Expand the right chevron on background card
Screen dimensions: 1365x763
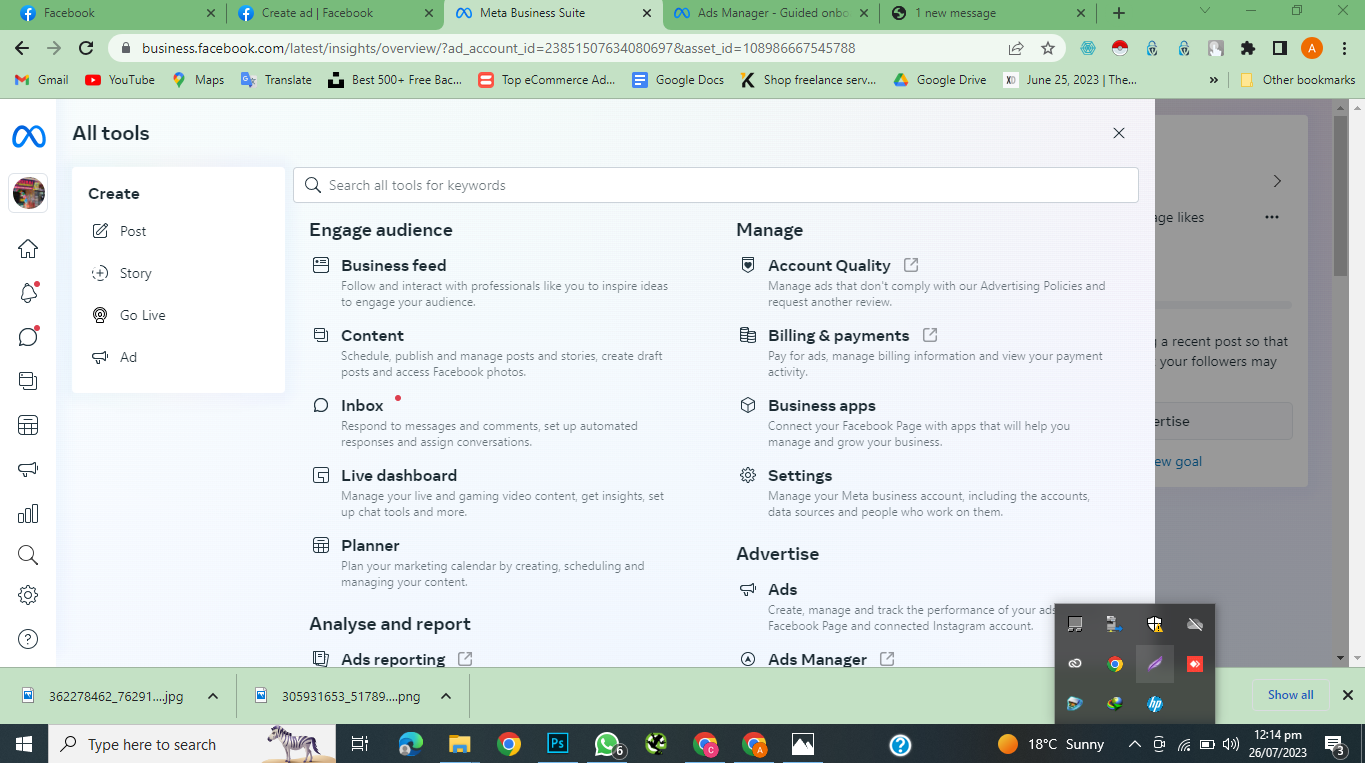(1277, 181)
